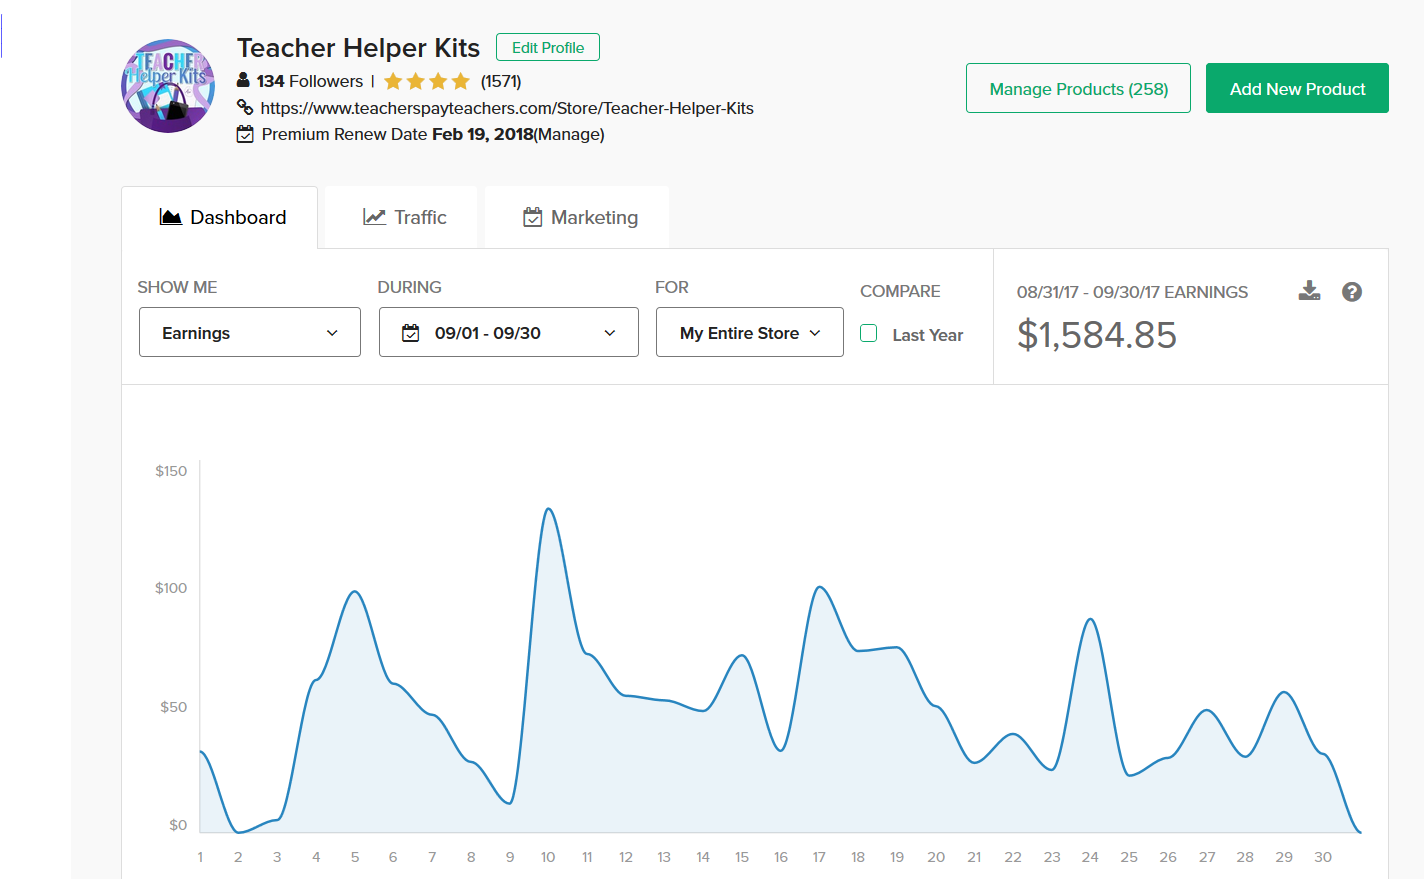Click day 20 on the chart x-axis
1424x879 pixels.
coord(936,857)
